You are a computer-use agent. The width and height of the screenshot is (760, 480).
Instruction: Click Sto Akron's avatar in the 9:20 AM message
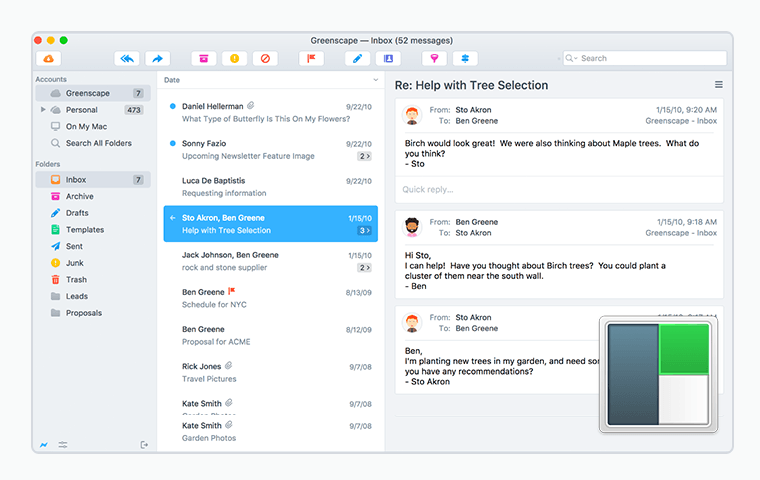[412, 115]
